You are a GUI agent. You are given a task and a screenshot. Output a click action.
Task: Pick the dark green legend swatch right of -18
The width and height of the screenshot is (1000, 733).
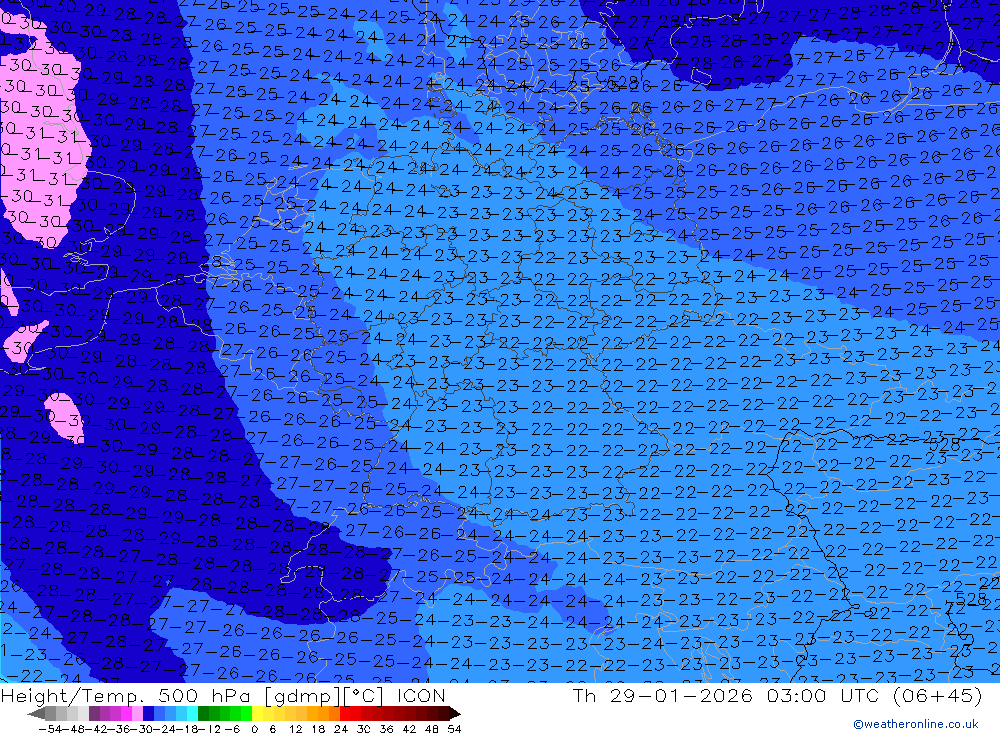click(x=203, y=713)
